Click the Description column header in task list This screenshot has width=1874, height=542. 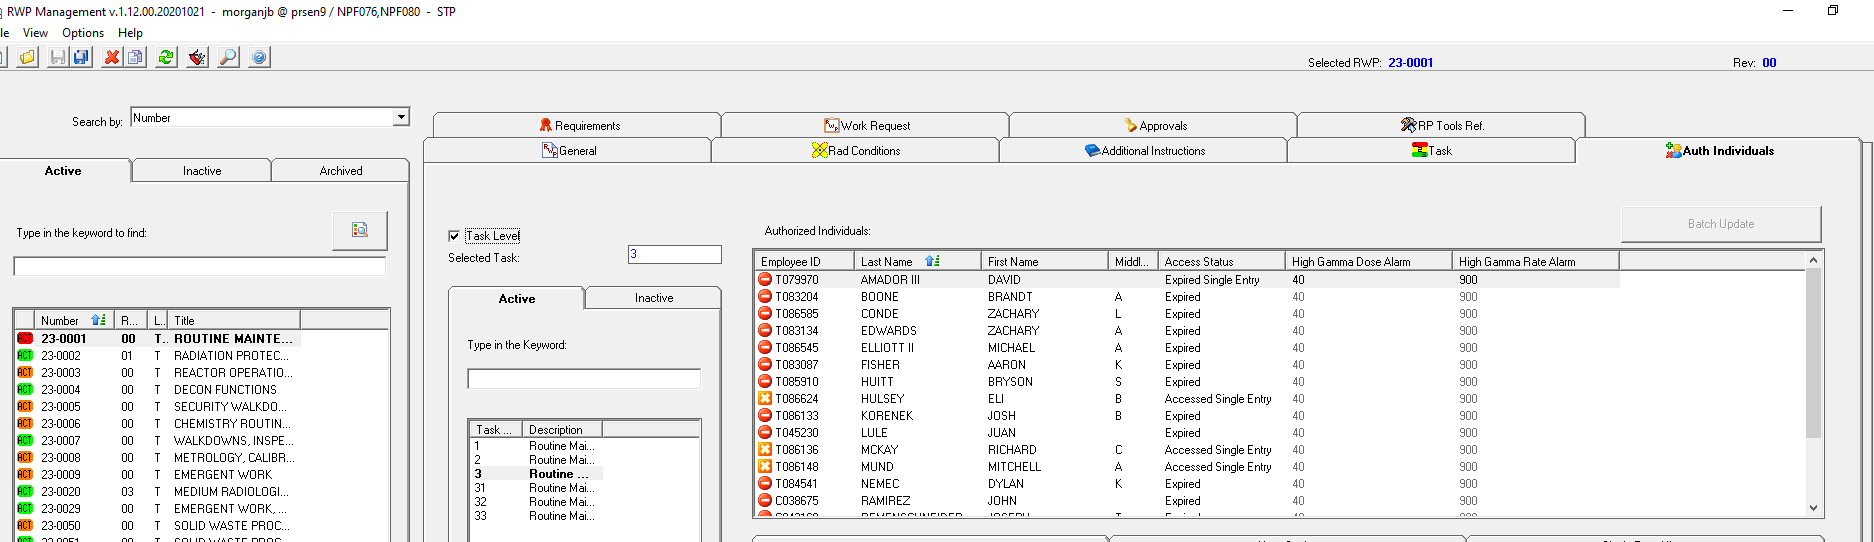click(x=561, y=429)
